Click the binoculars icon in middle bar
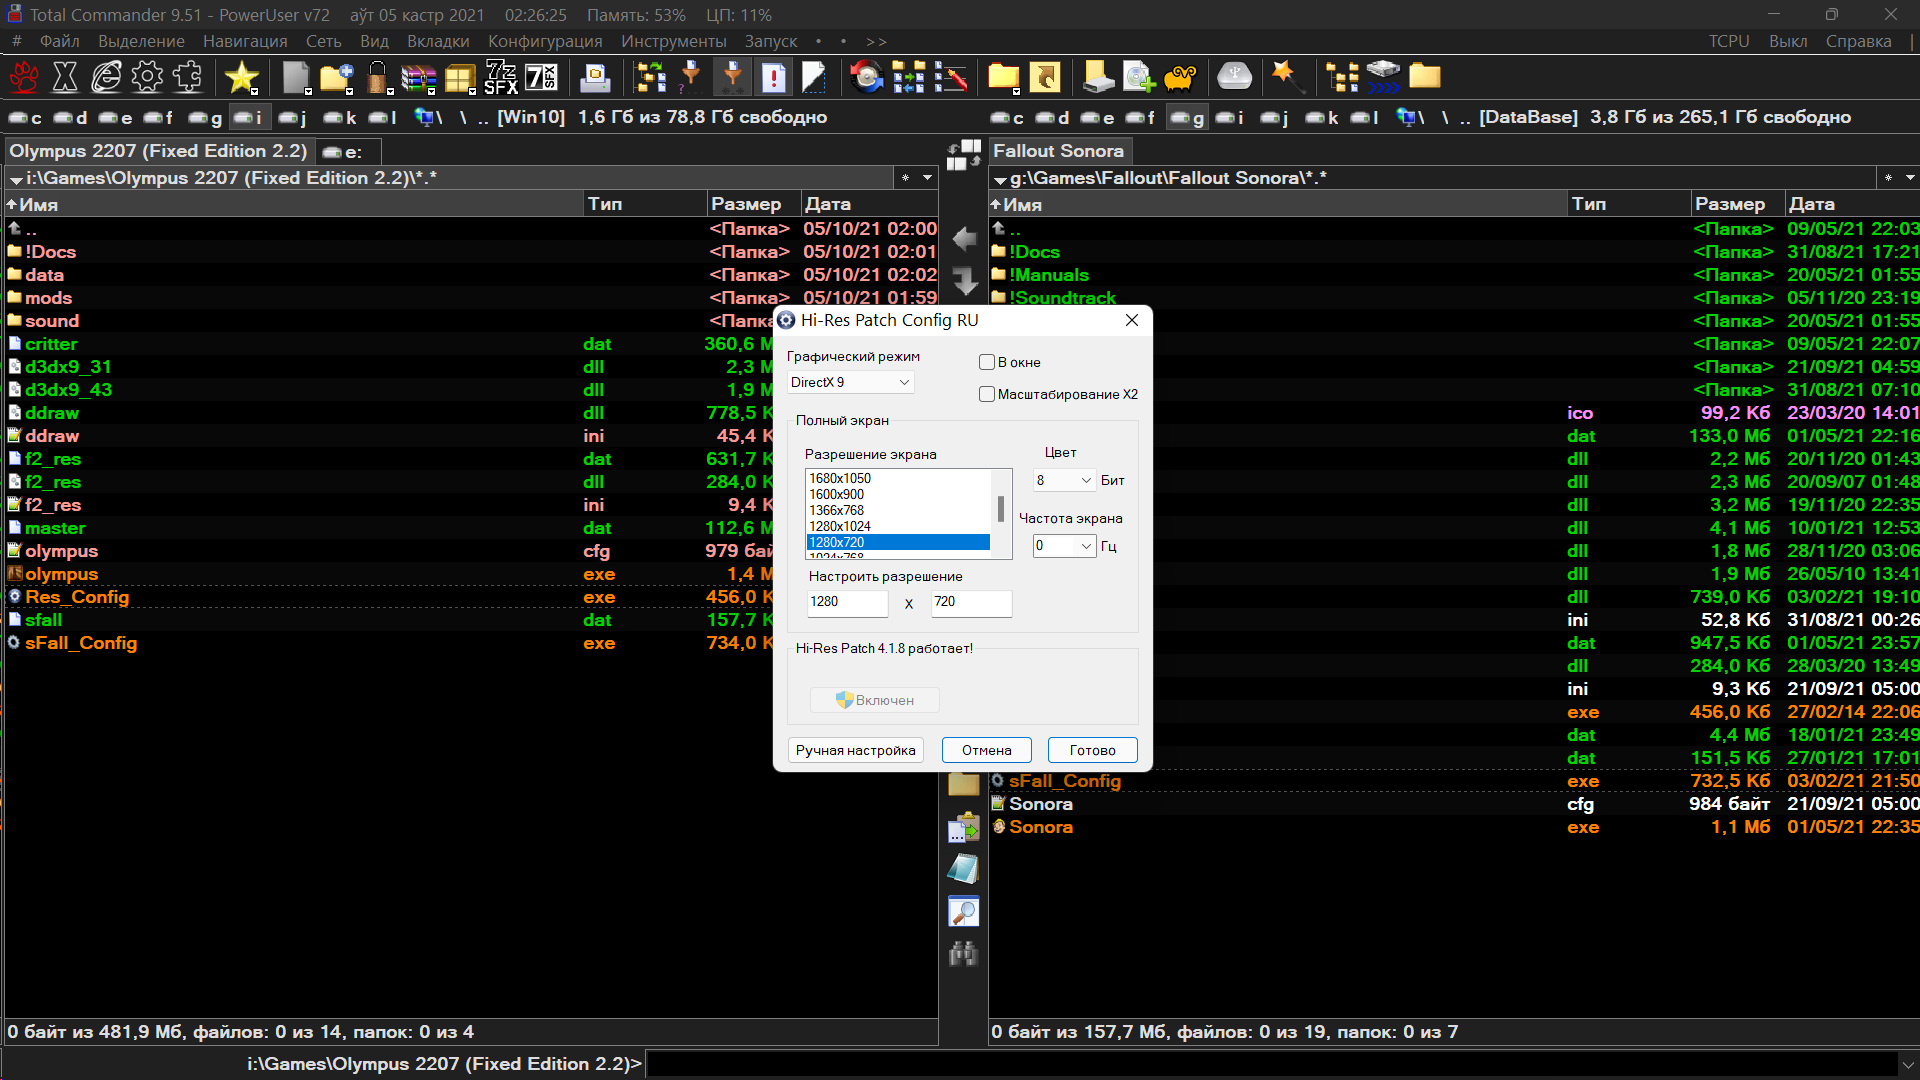The image size is (1920, 1080). click(963, 953)
